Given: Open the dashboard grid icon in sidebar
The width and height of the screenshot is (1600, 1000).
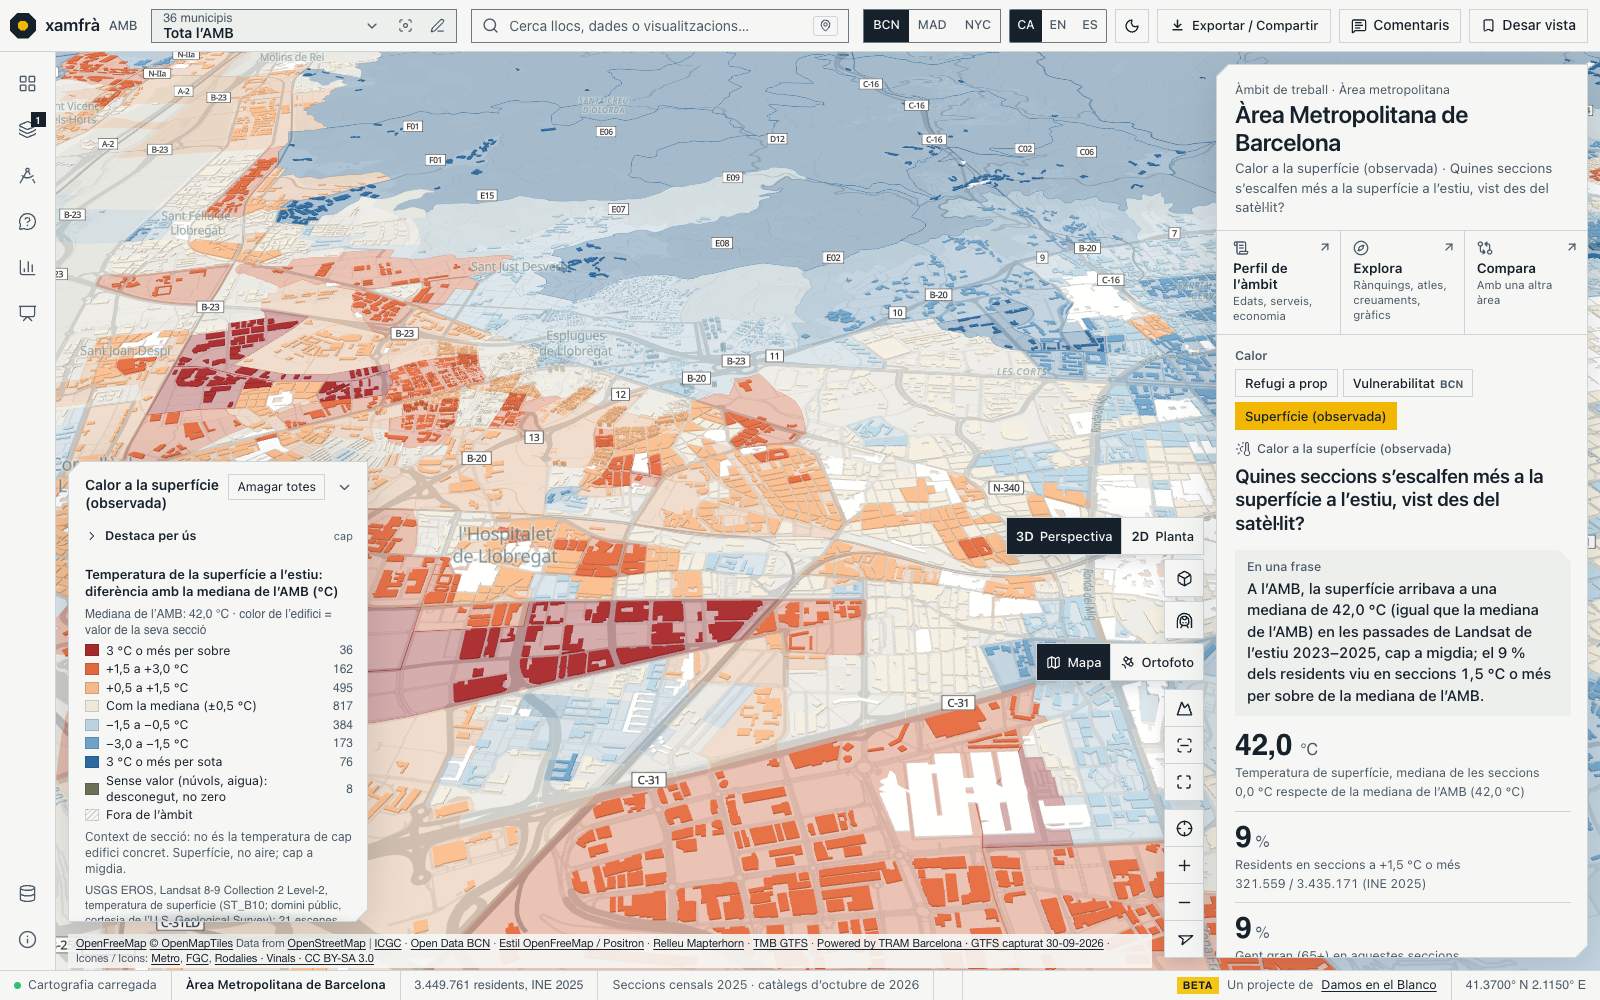Looking at the screenshot, I should point(27,83).
